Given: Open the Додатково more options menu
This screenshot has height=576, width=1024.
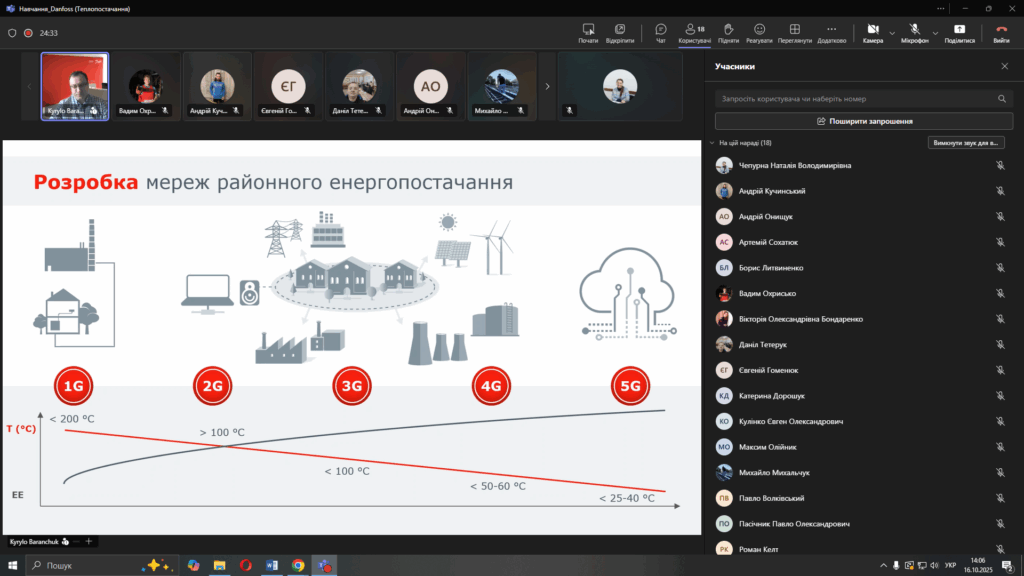Looking at the screenshot, I should pyautogui.click(x=831, y=29).
